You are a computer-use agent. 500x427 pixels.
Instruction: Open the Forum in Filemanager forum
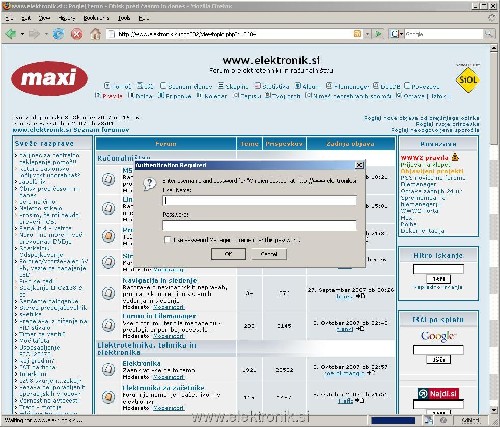coord(159,316)
